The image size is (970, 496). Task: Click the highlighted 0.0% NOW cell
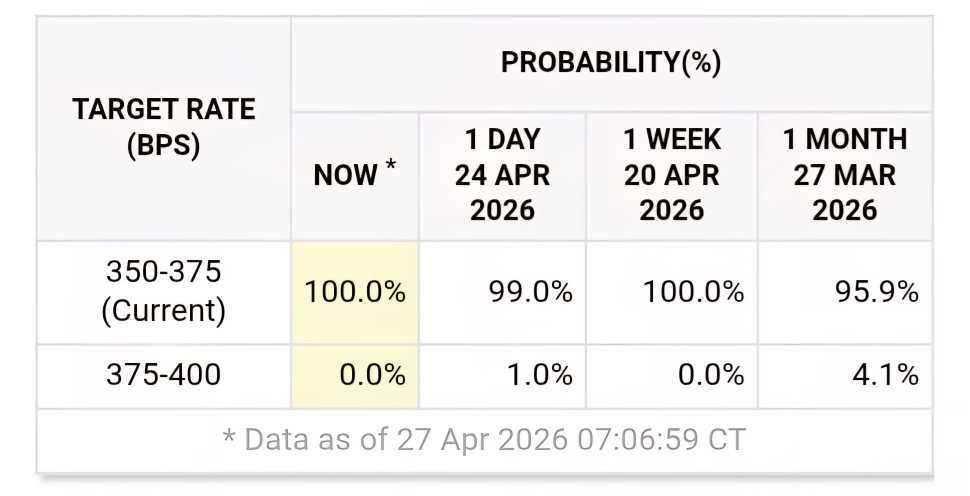(x=354, y=375)
